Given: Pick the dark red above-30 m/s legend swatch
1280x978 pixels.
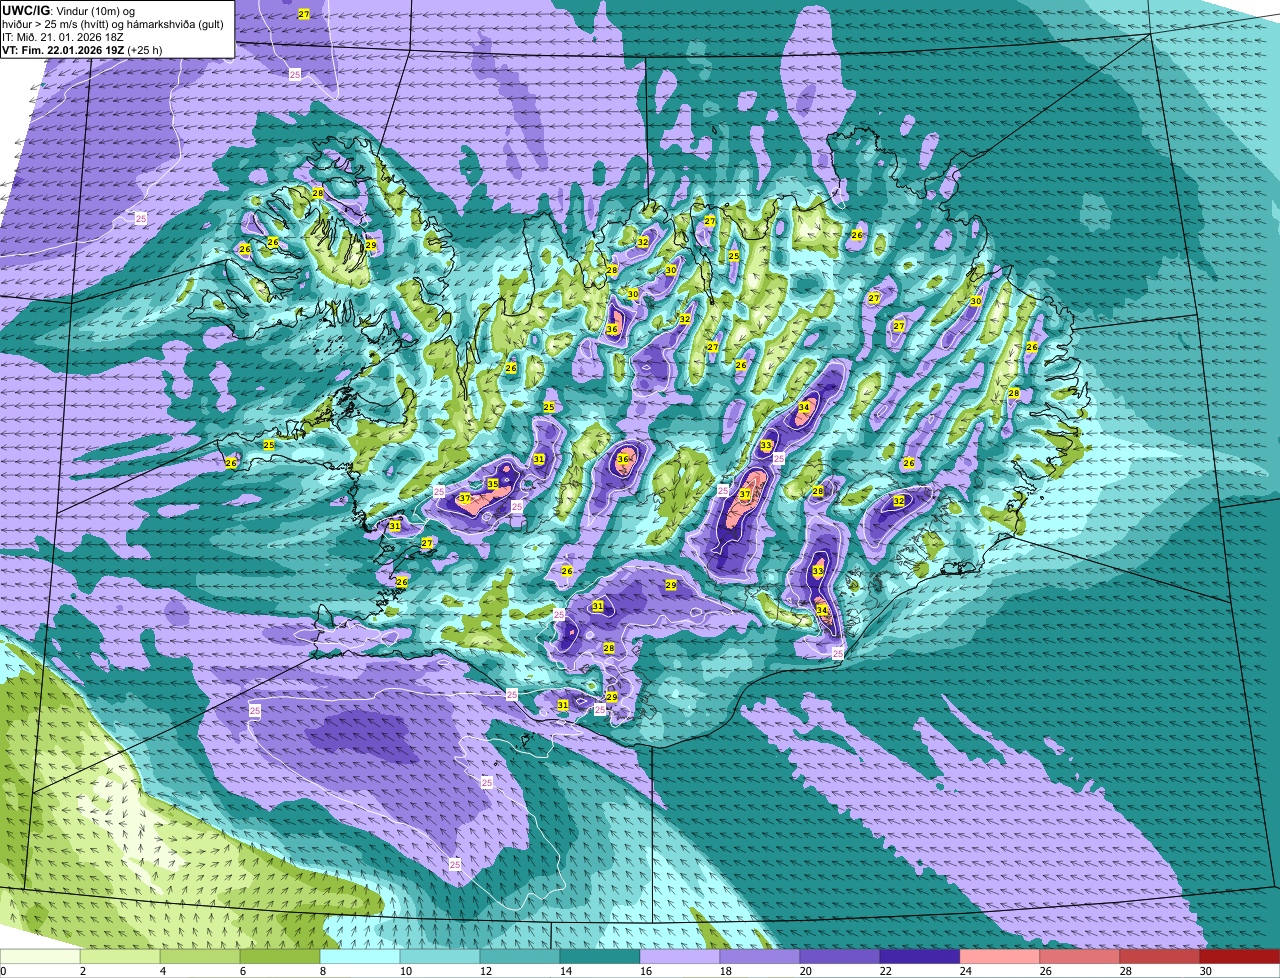Looking at the screenshot, I should coord(1240,956).
